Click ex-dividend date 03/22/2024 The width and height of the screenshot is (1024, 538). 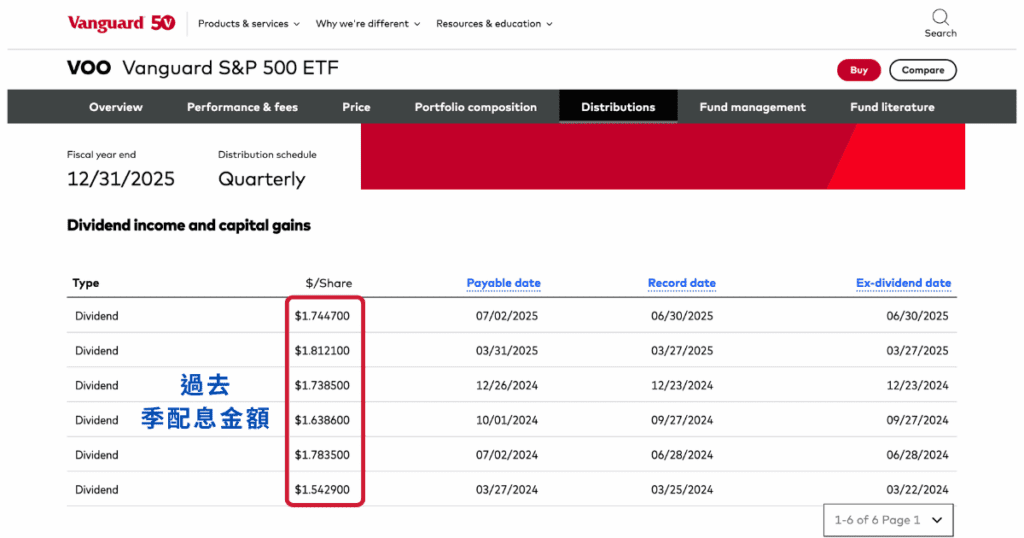coord(917,490)
